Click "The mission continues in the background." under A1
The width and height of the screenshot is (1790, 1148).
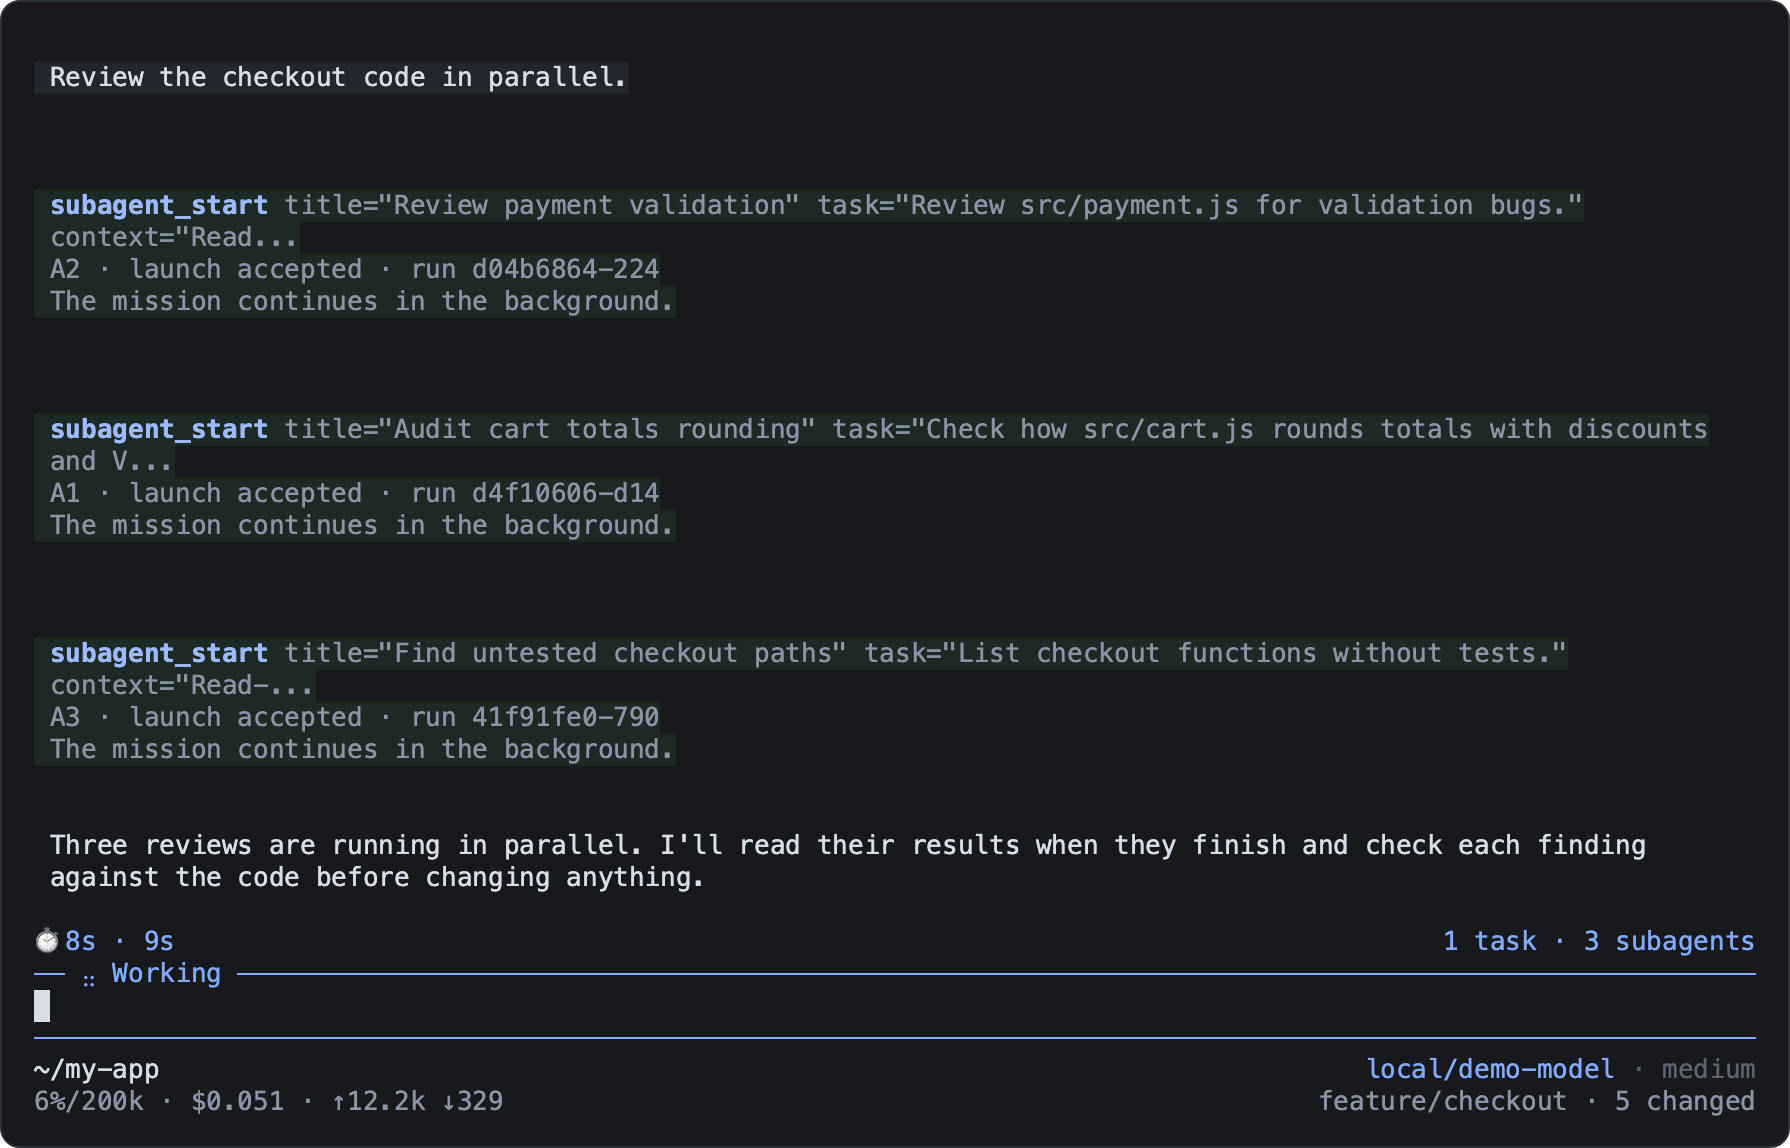362,525
